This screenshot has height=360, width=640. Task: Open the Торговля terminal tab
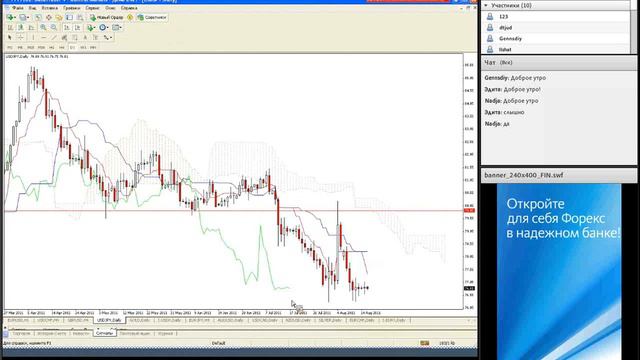[21, 333]
